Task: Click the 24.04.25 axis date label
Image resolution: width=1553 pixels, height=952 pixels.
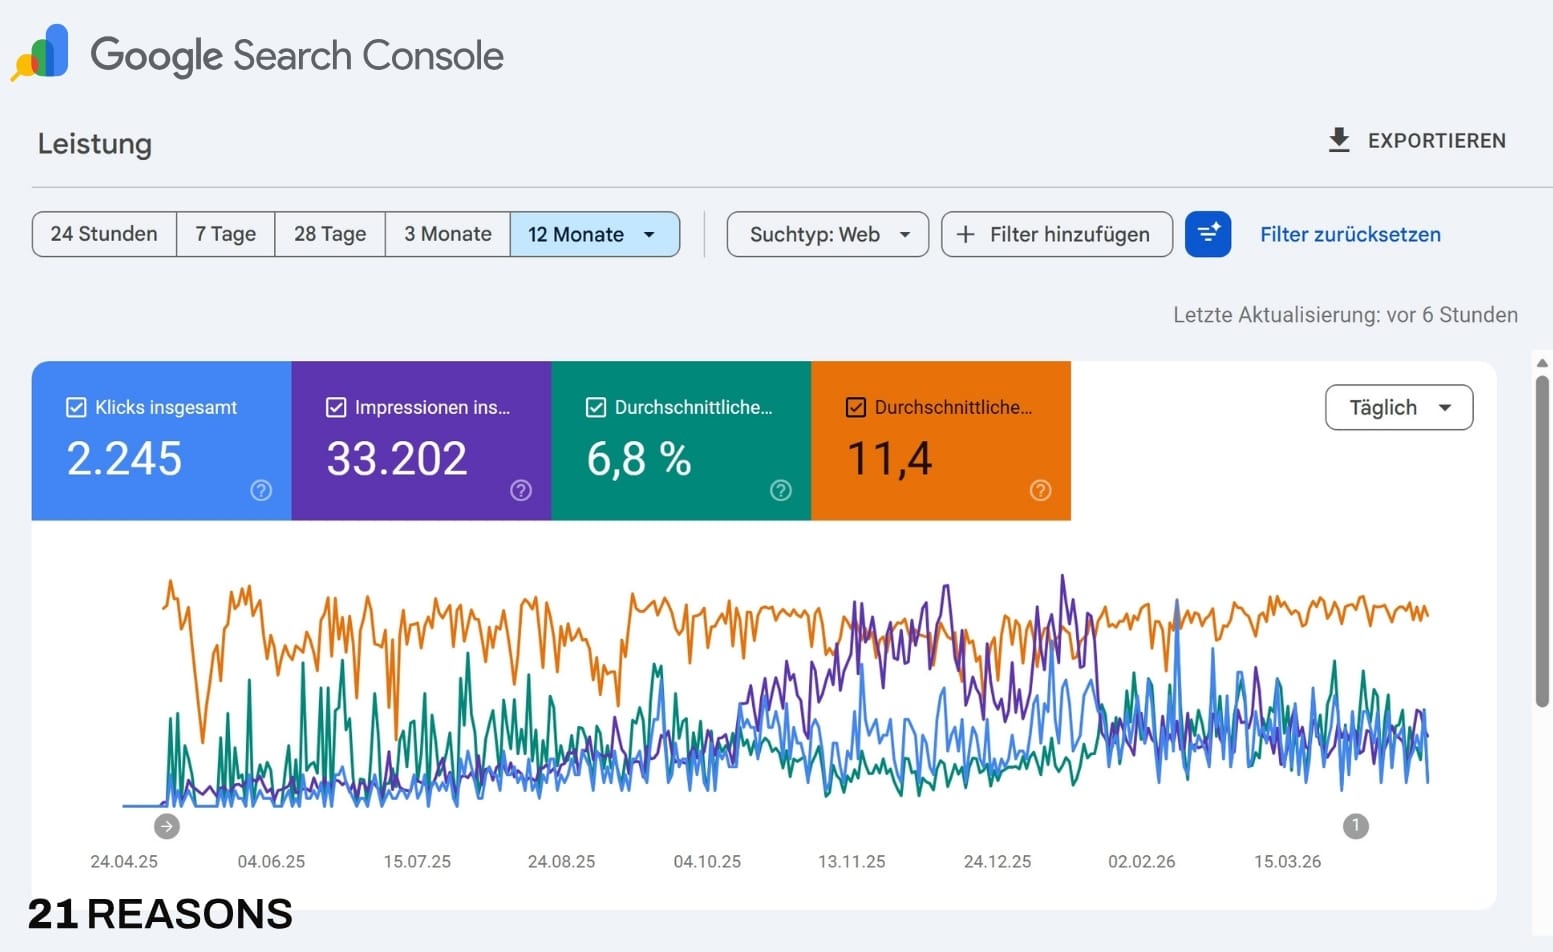Action: [x=124, y=861]
